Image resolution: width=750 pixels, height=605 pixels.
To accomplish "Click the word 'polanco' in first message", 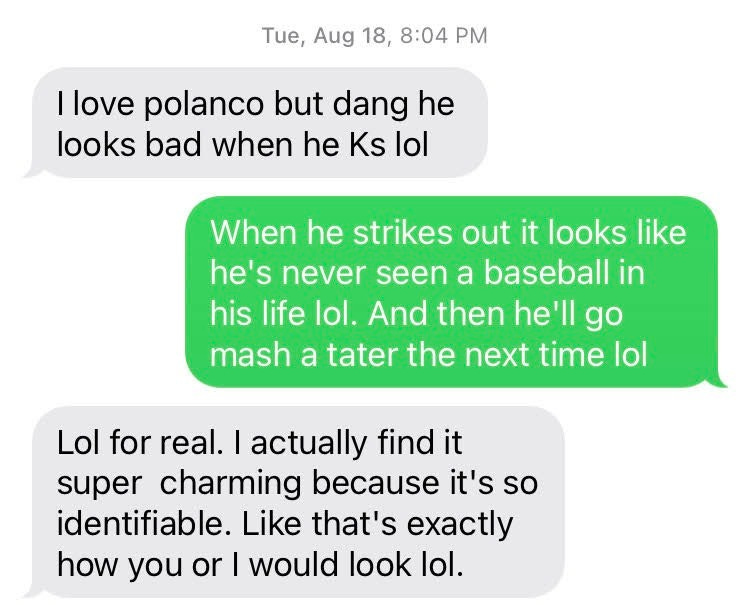I will [x=203, y=104].
